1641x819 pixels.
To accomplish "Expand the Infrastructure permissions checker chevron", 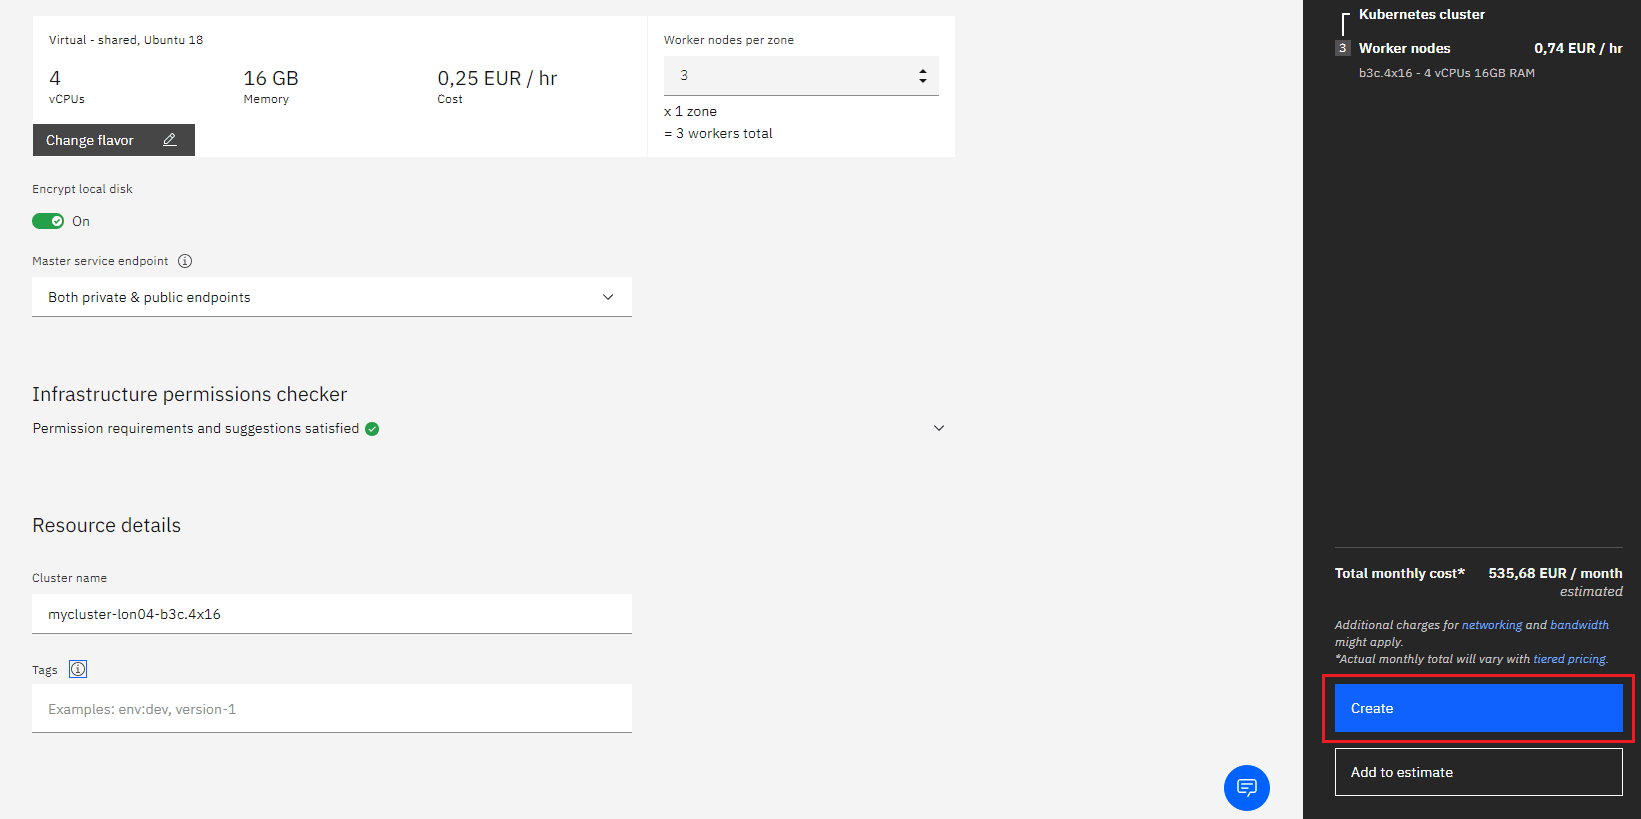I will point(939,428).
